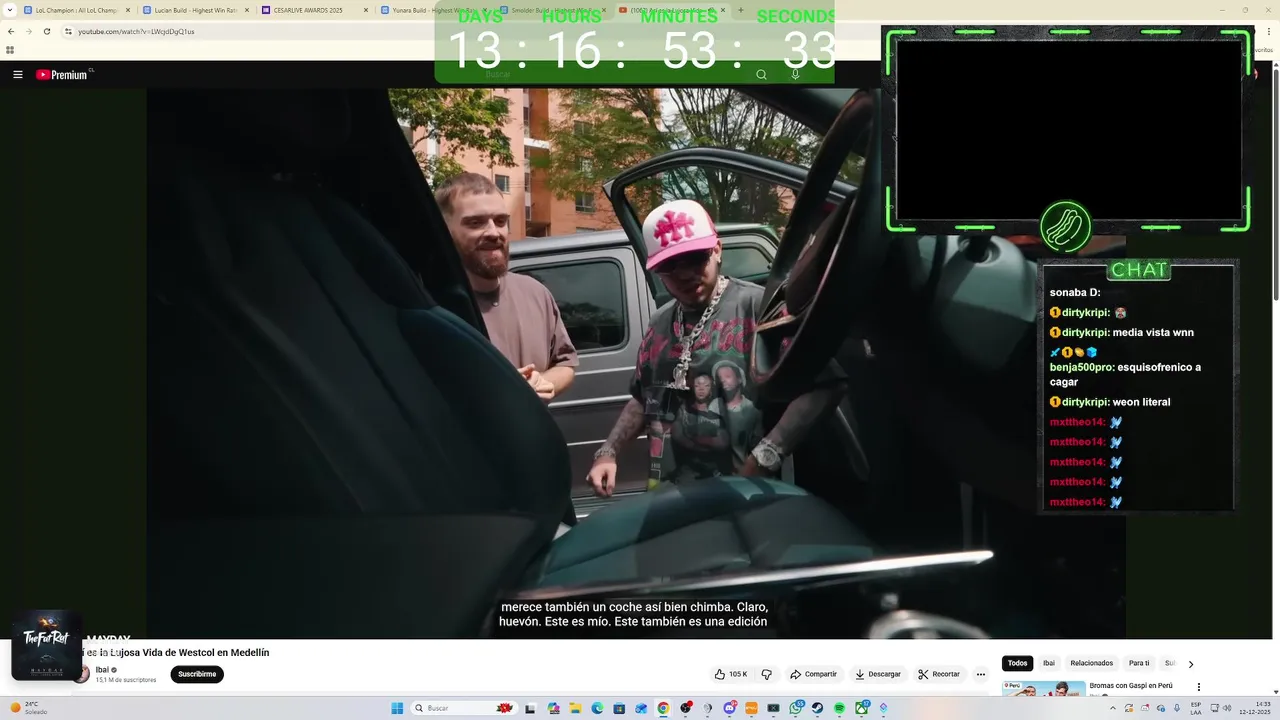The width and height of the screenshot is (1280, 720).
Task: Open Task View from taskbar
Action: tap(530, 708)
